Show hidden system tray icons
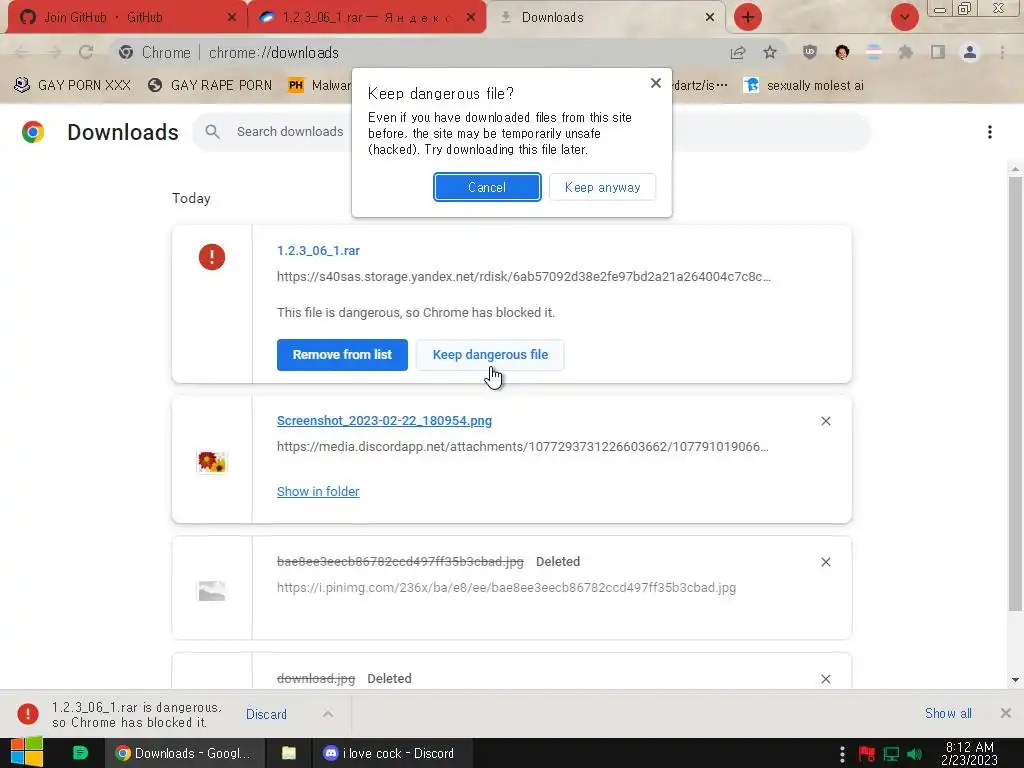Viewport: 1024px width, 768px height. [842, 754]
